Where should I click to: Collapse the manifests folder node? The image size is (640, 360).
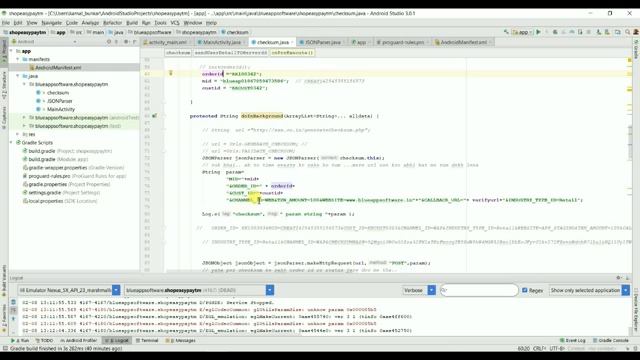tap(18, 59)
